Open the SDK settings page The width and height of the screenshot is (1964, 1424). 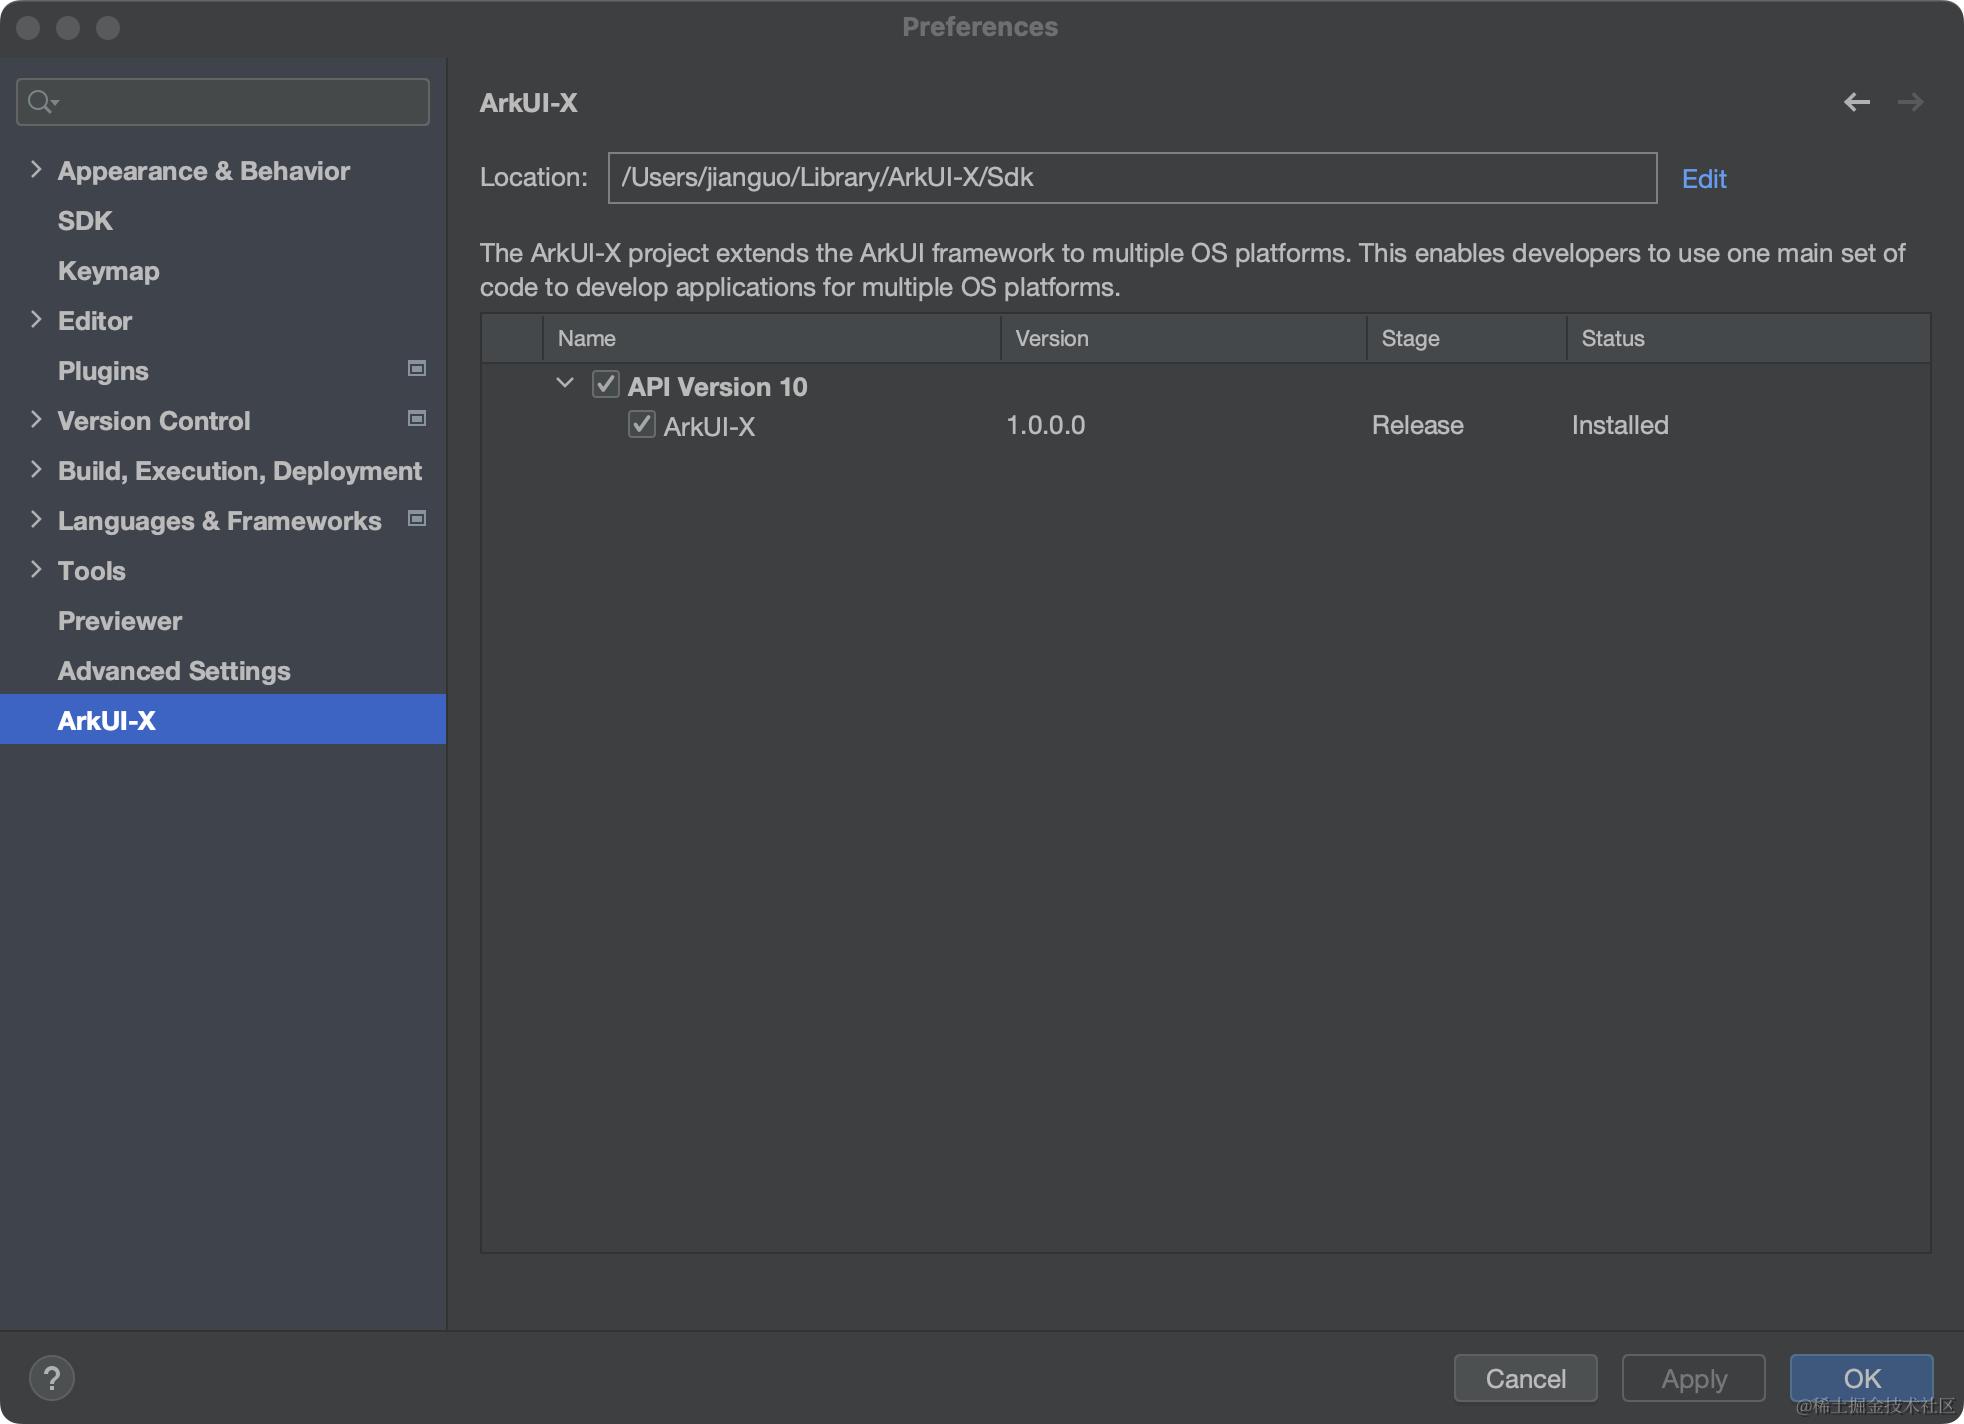tap(85, 221)
